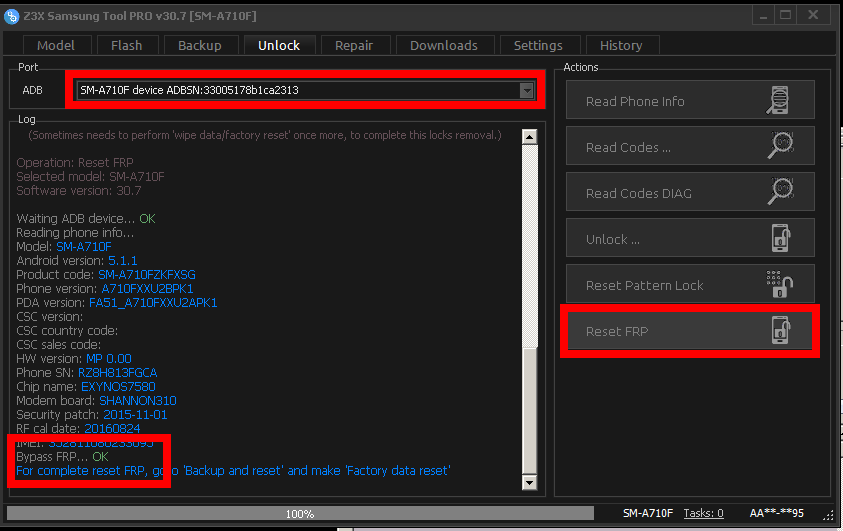Screen dimensions: 843x531
Task: Click the resize grip icon in status bar
Action: coord(828,515)
